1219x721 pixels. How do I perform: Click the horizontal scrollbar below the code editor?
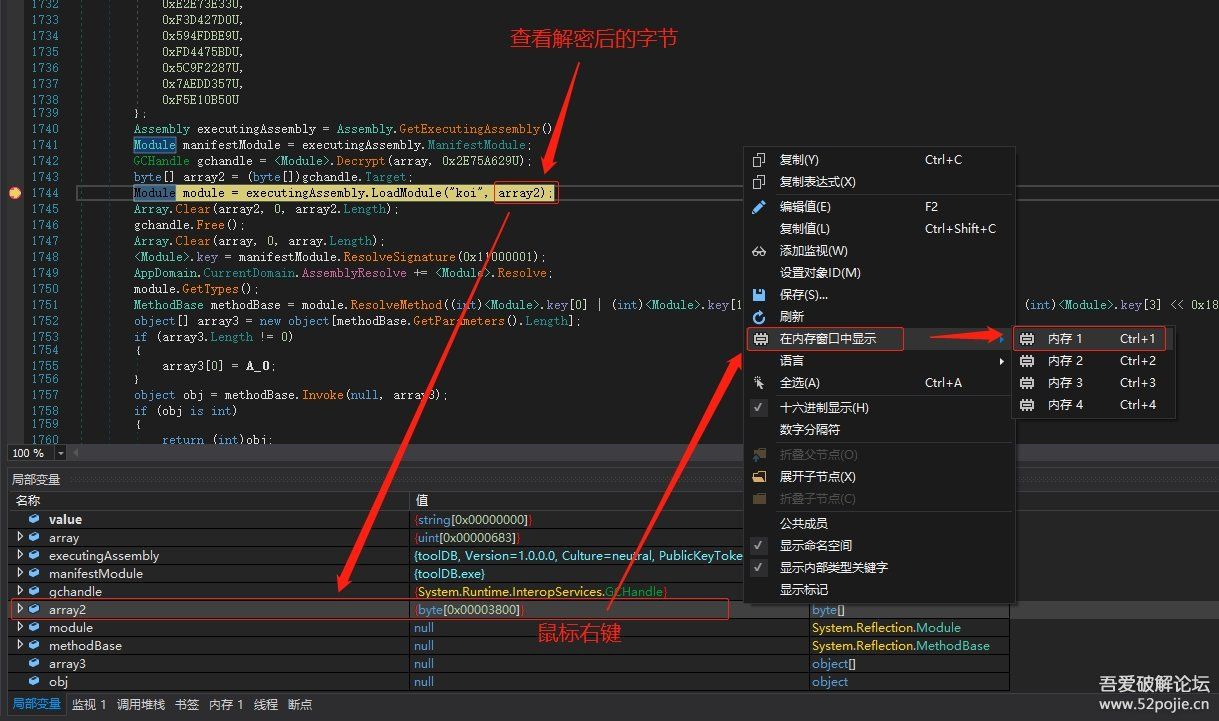[x=400, y=453]
